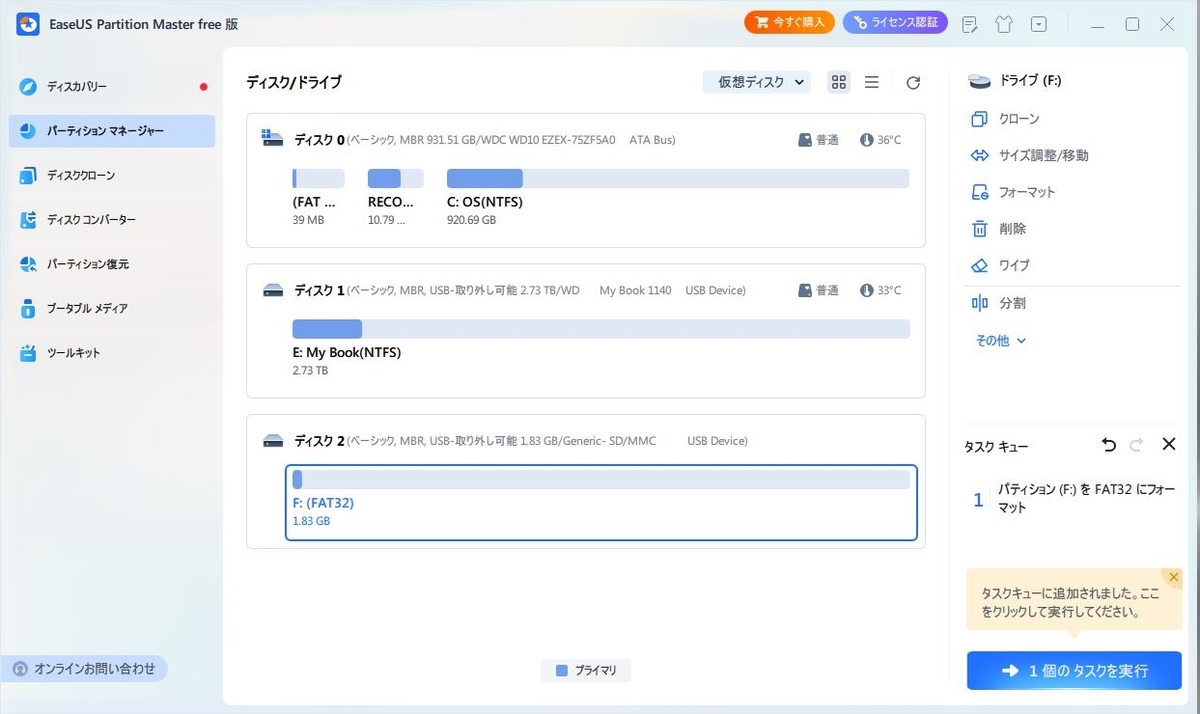Click クローン in the action panel
Screen dimensions: 1200x714
coord(1005,119)
